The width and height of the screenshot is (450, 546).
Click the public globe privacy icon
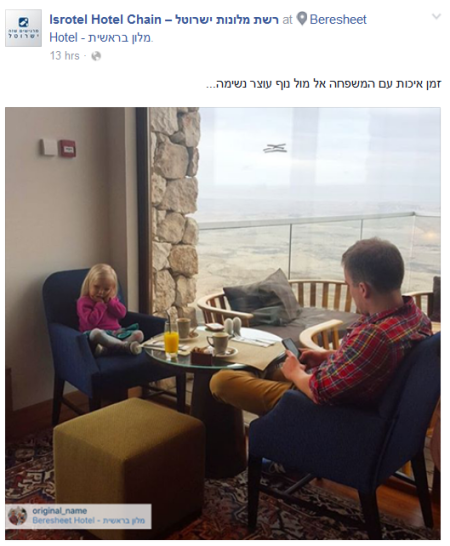(x=96, y=56)
